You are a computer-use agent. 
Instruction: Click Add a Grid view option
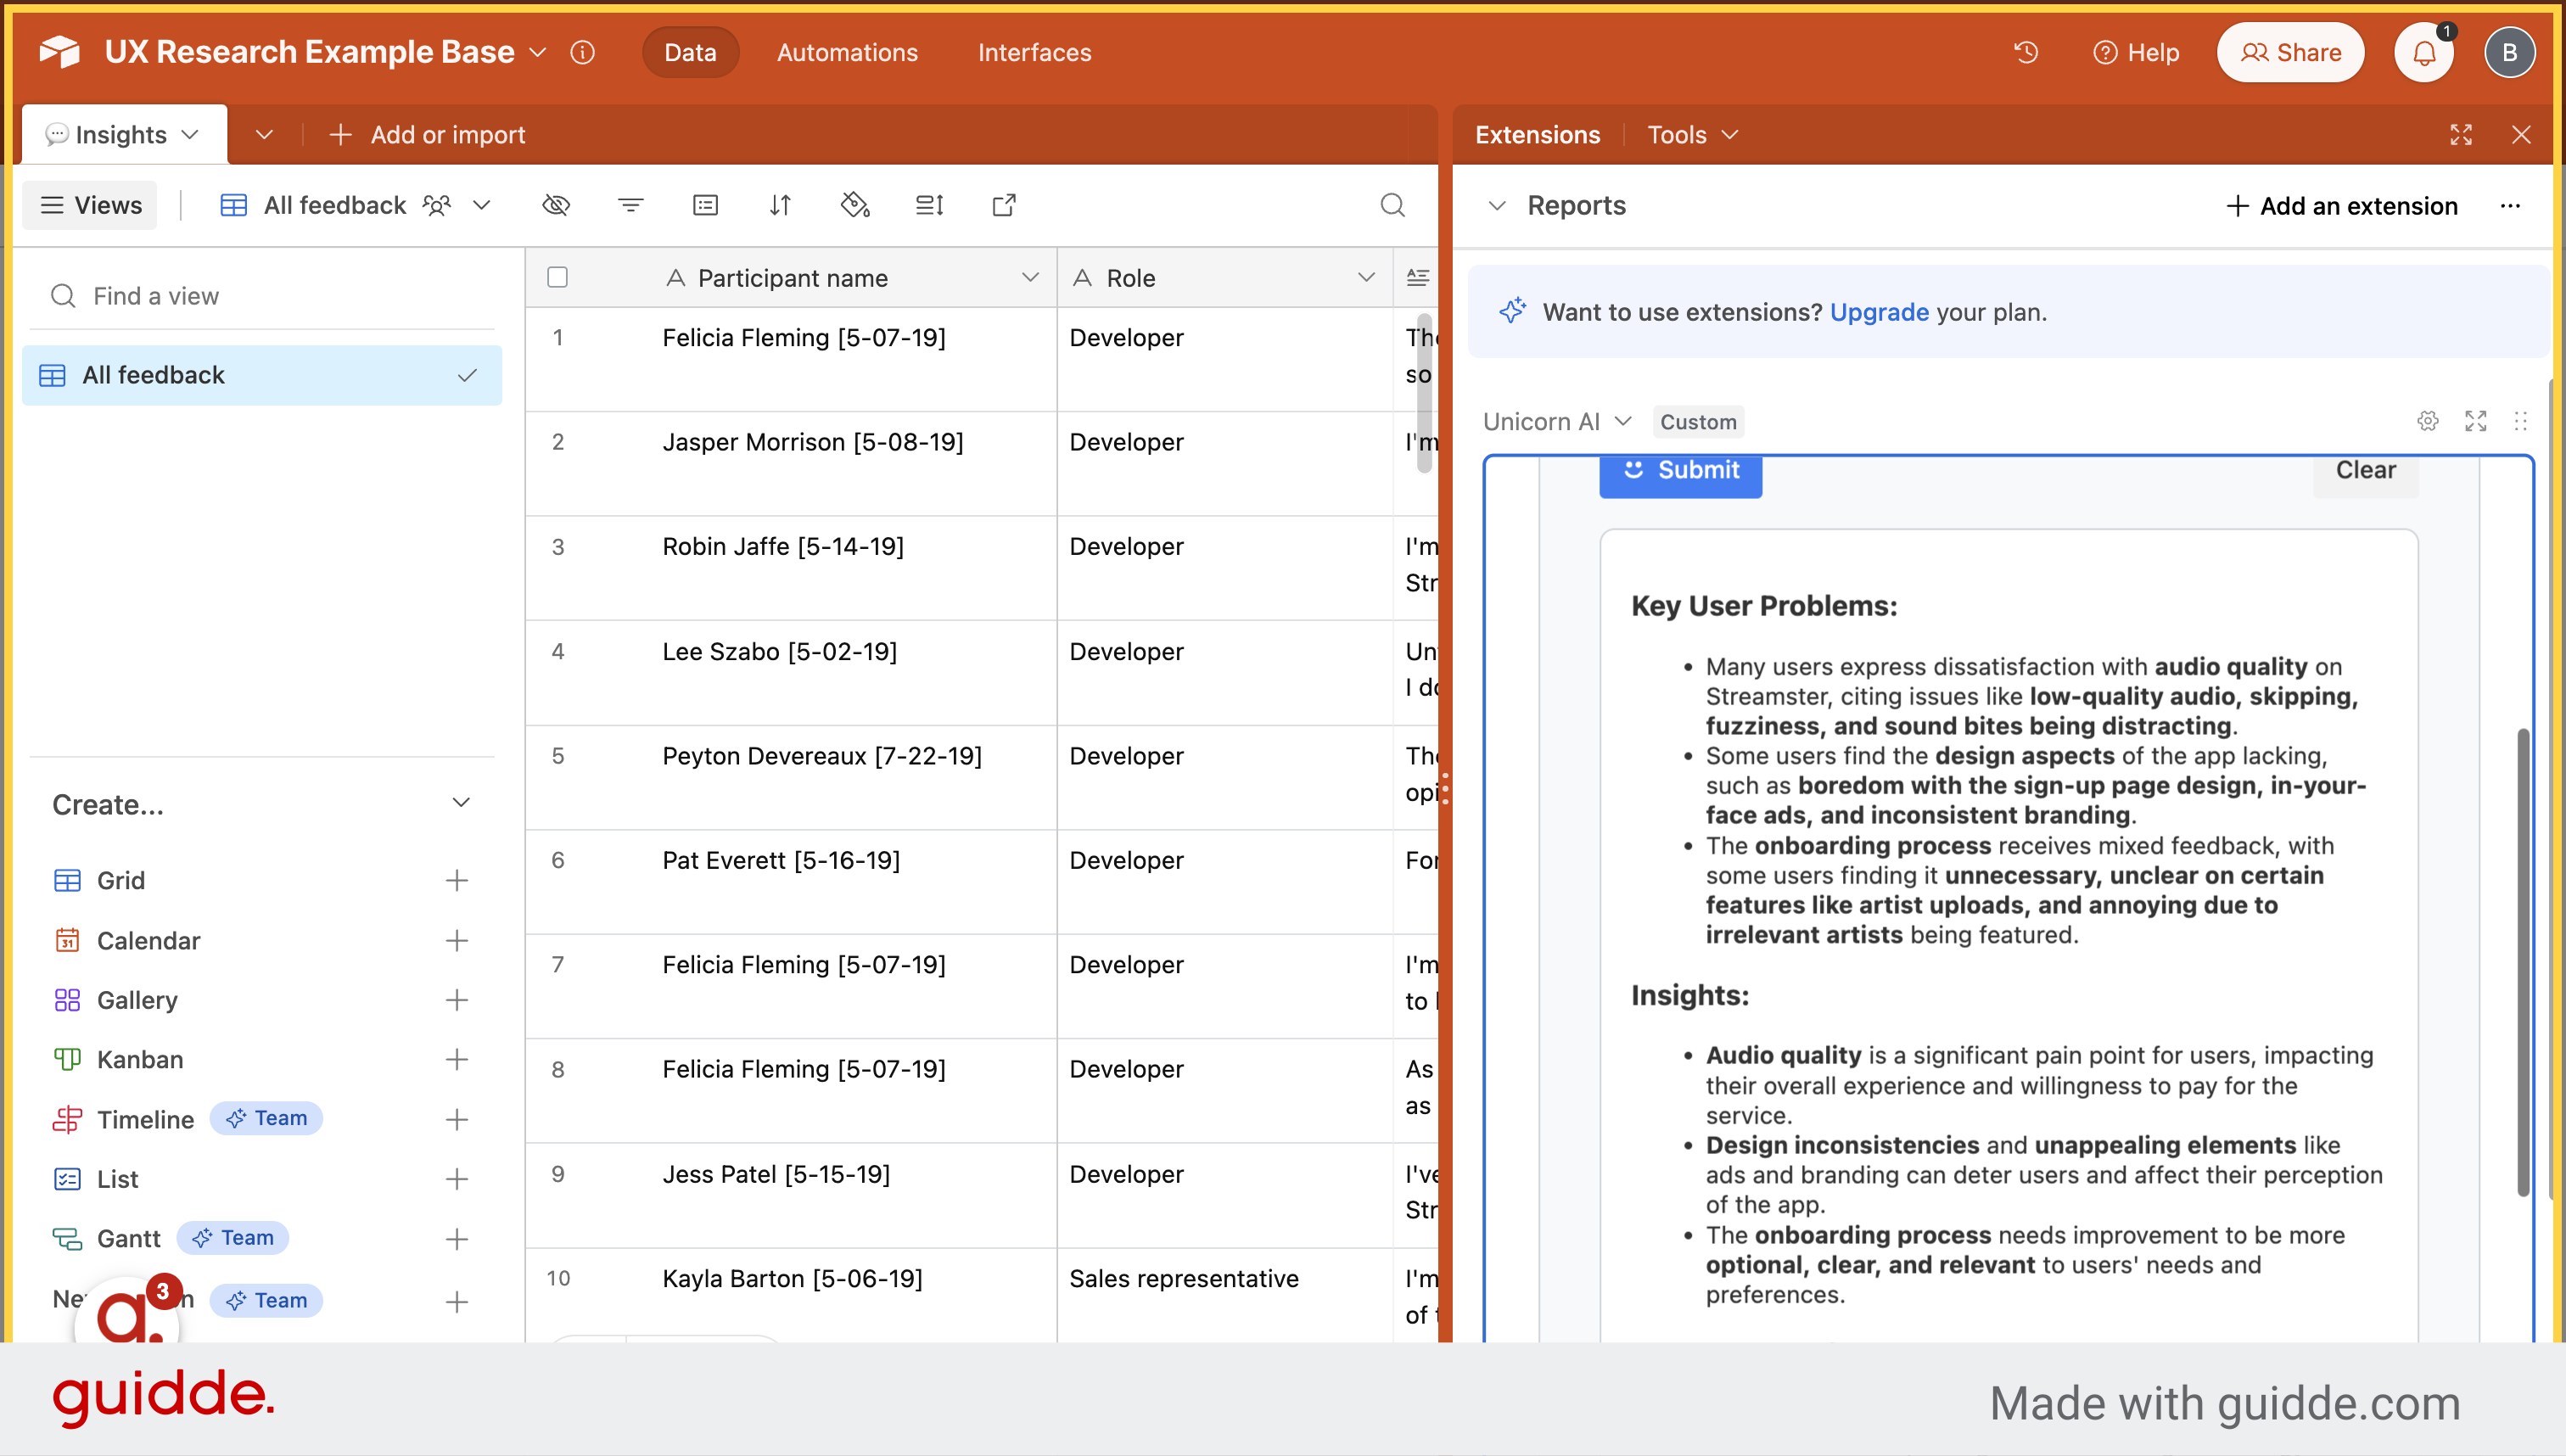pyautogui.click(x=457, y=878)
